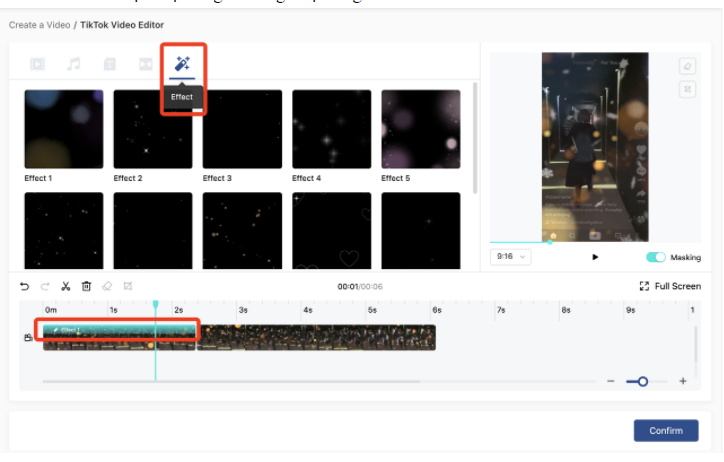This screenshot has height=462, width=724.
Task: Pick the hearts effect thumbnail in second row
Action: [331, 230]
